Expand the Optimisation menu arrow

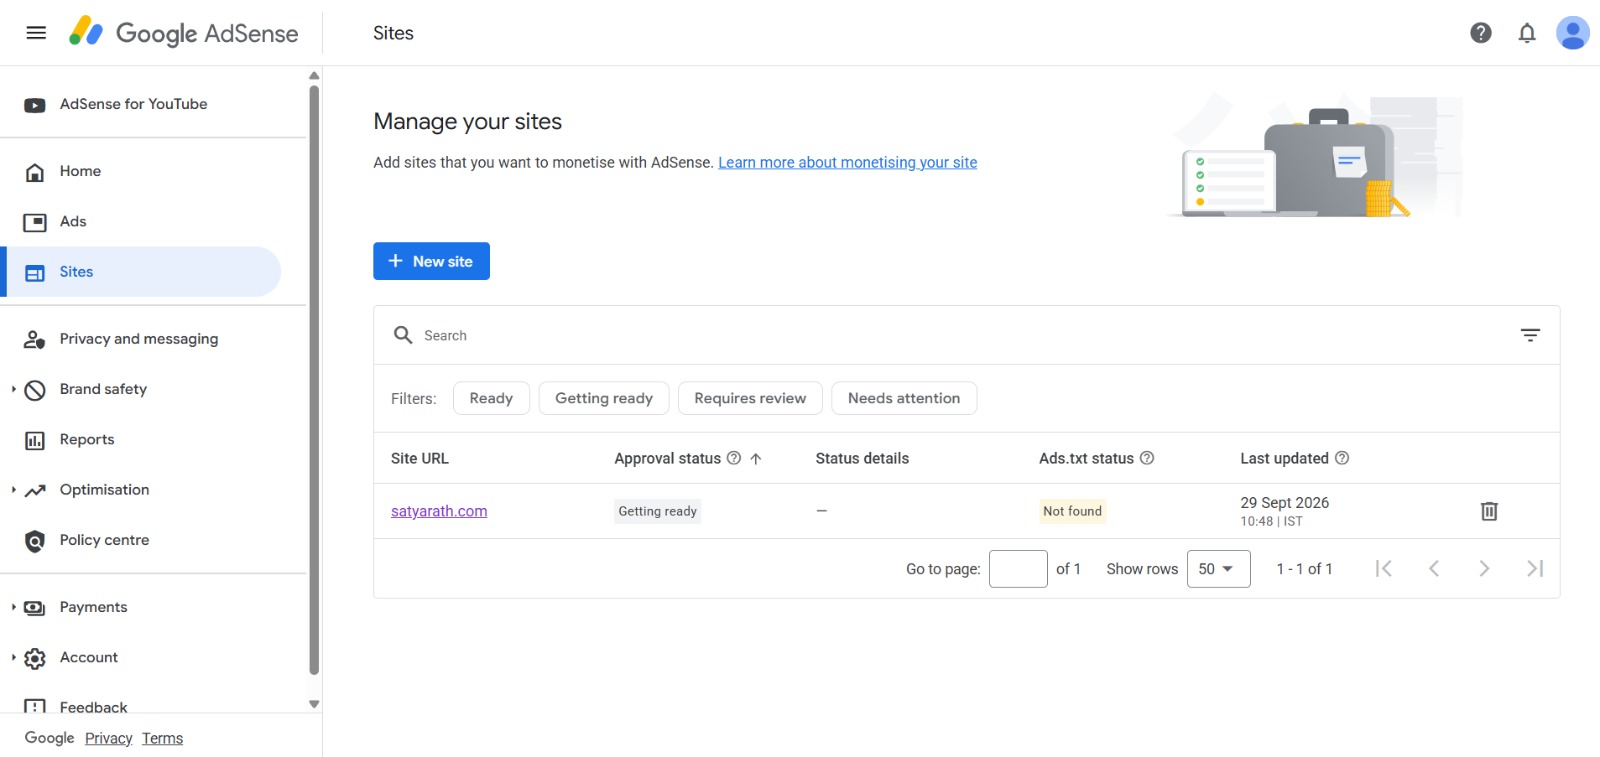click(13, 490)
